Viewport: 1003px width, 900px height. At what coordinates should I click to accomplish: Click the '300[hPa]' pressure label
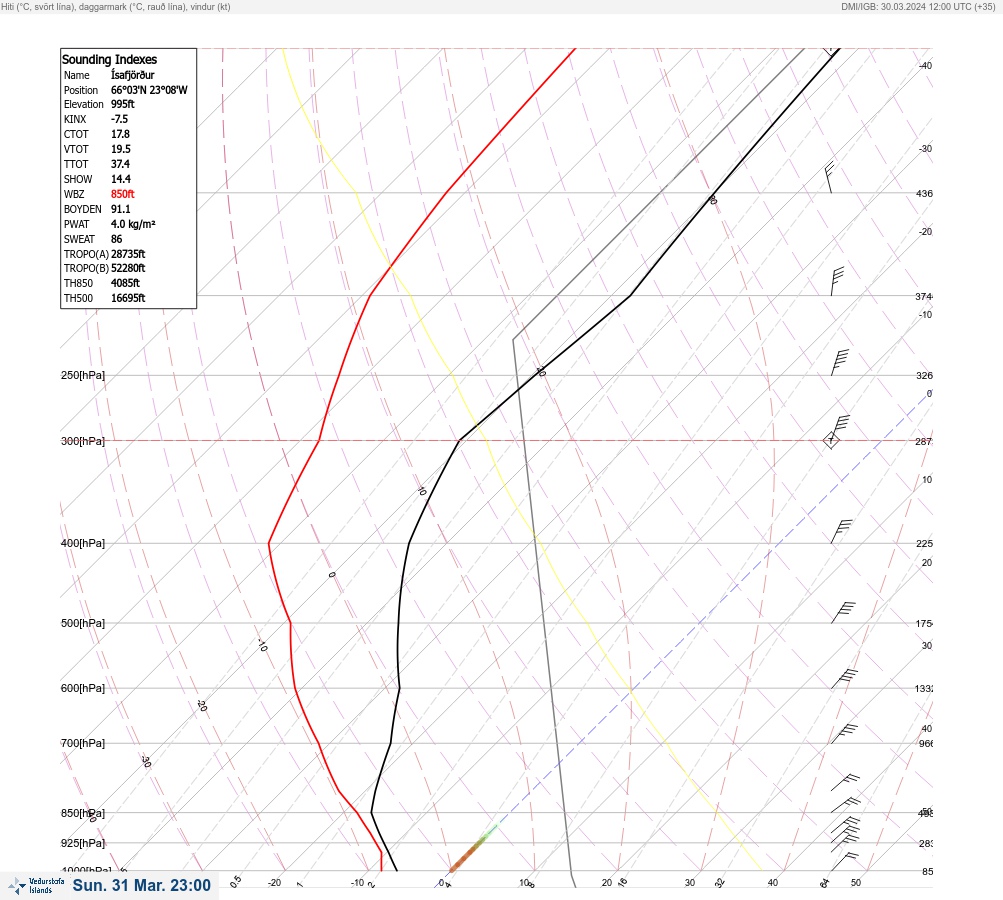83,441
